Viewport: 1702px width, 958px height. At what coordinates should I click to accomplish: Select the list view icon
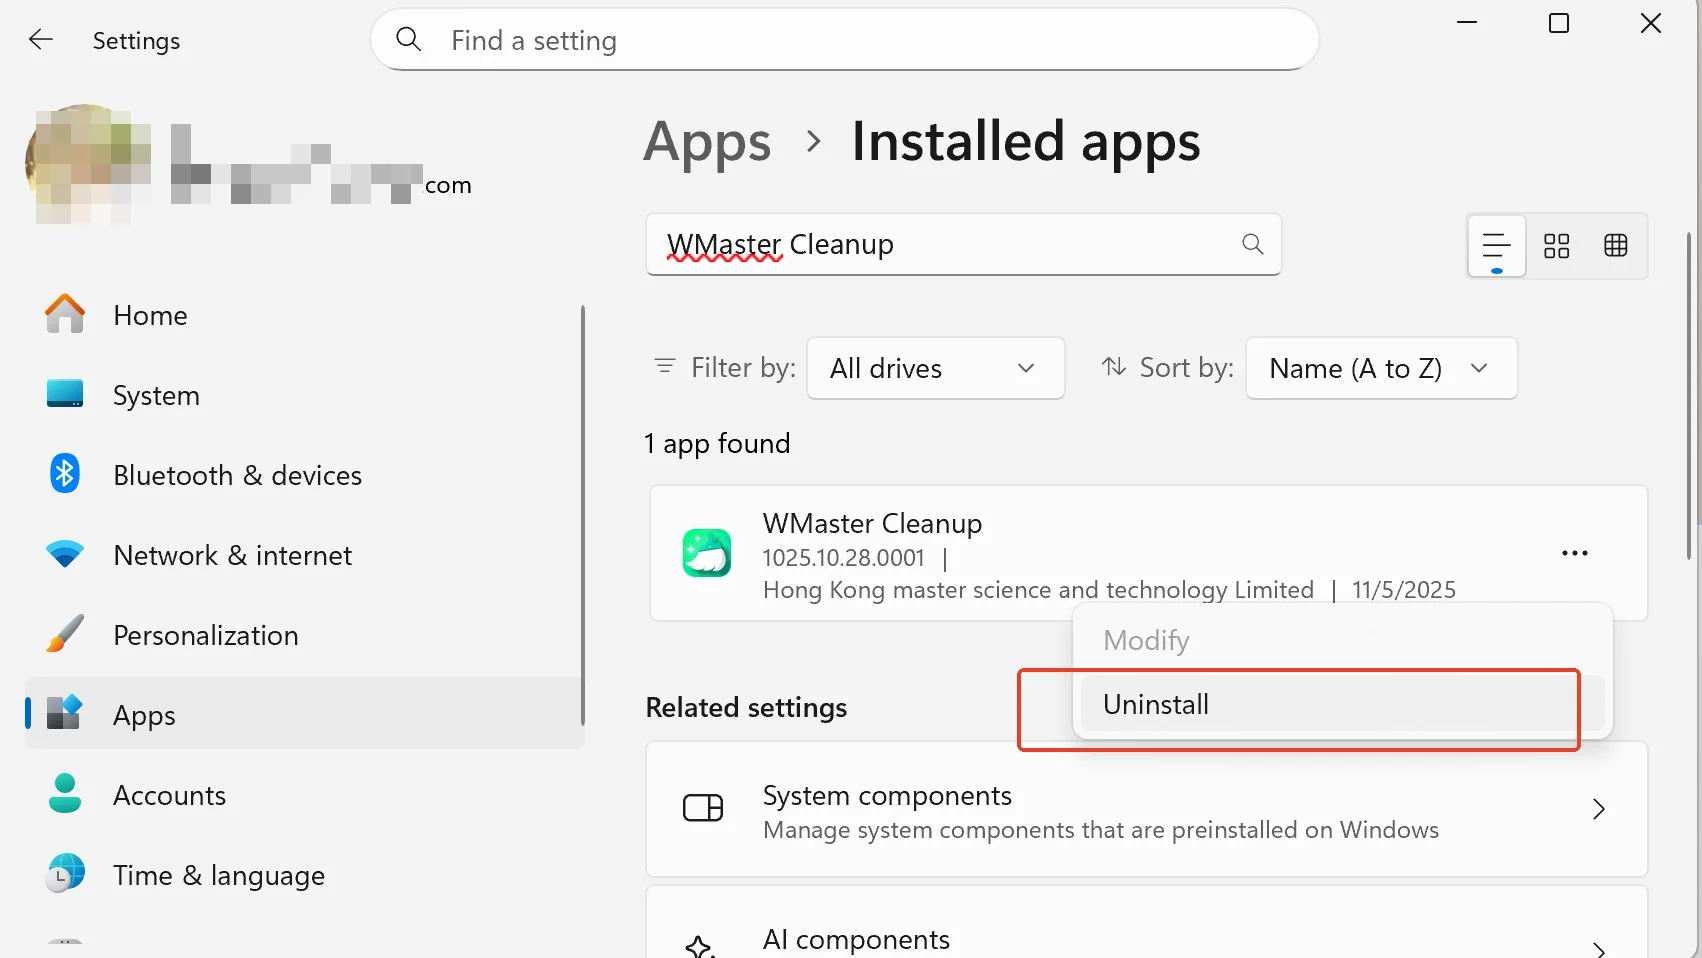click(x=1495, y=246)
